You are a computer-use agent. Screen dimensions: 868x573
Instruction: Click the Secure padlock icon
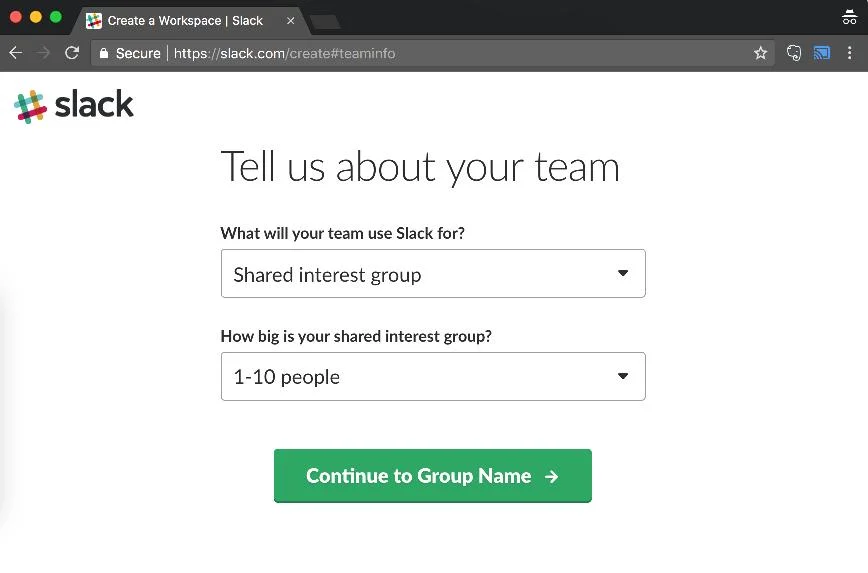(104, 53)
